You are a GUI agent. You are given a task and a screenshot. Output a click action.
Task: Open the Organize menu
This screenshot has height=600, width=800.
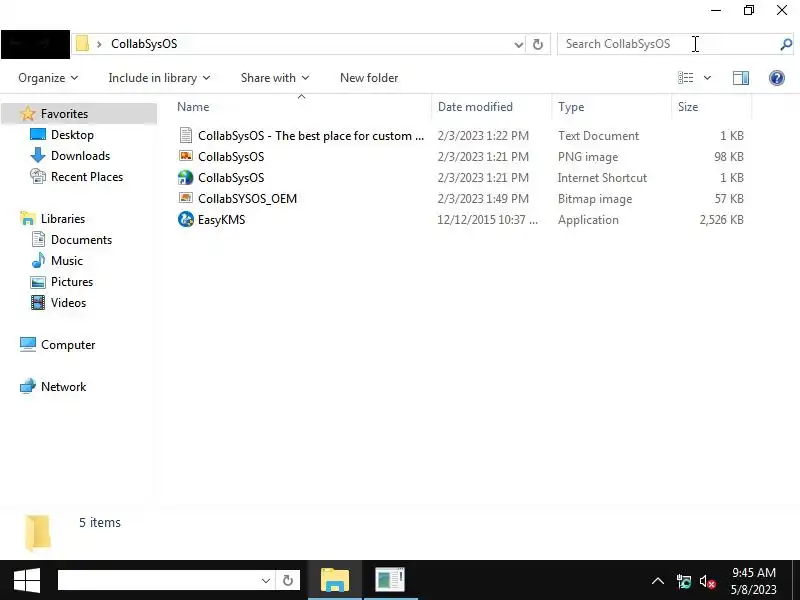pos(48,78)
